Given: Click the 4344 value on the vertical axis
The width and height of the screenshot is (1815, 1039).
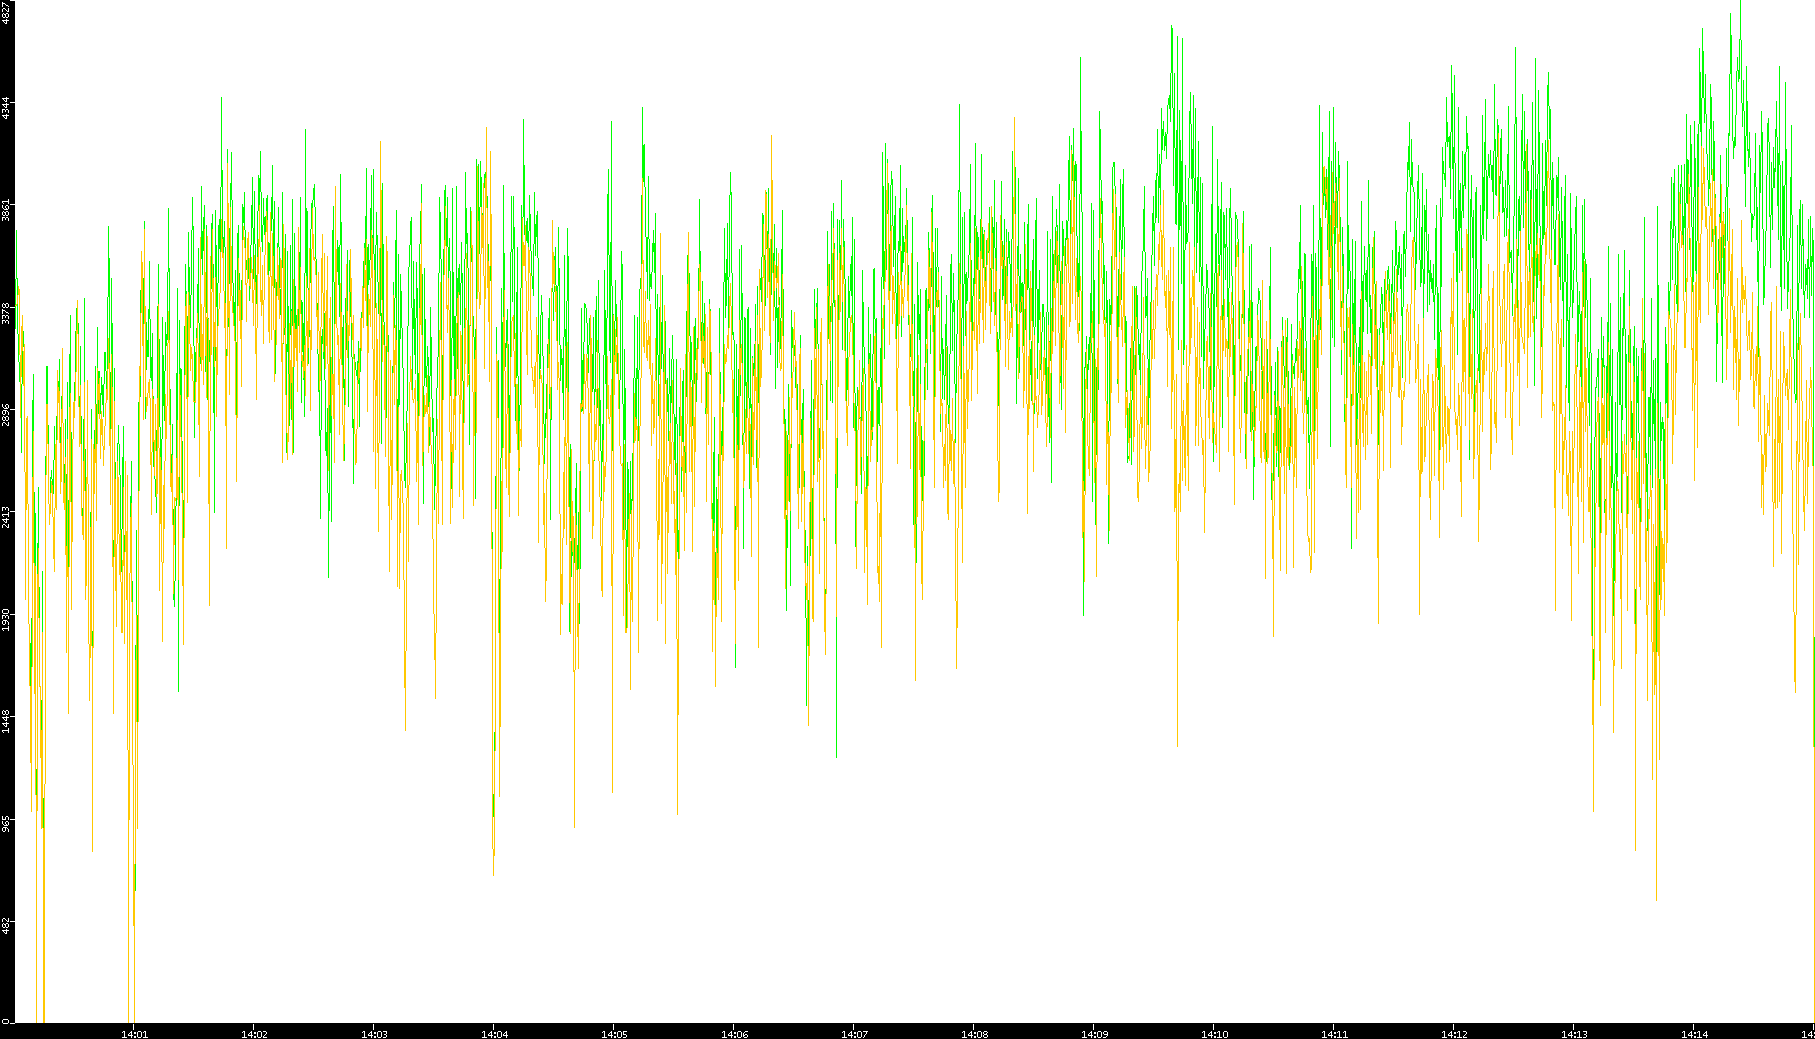Looking at the screenshot, I should click(7, 108).
